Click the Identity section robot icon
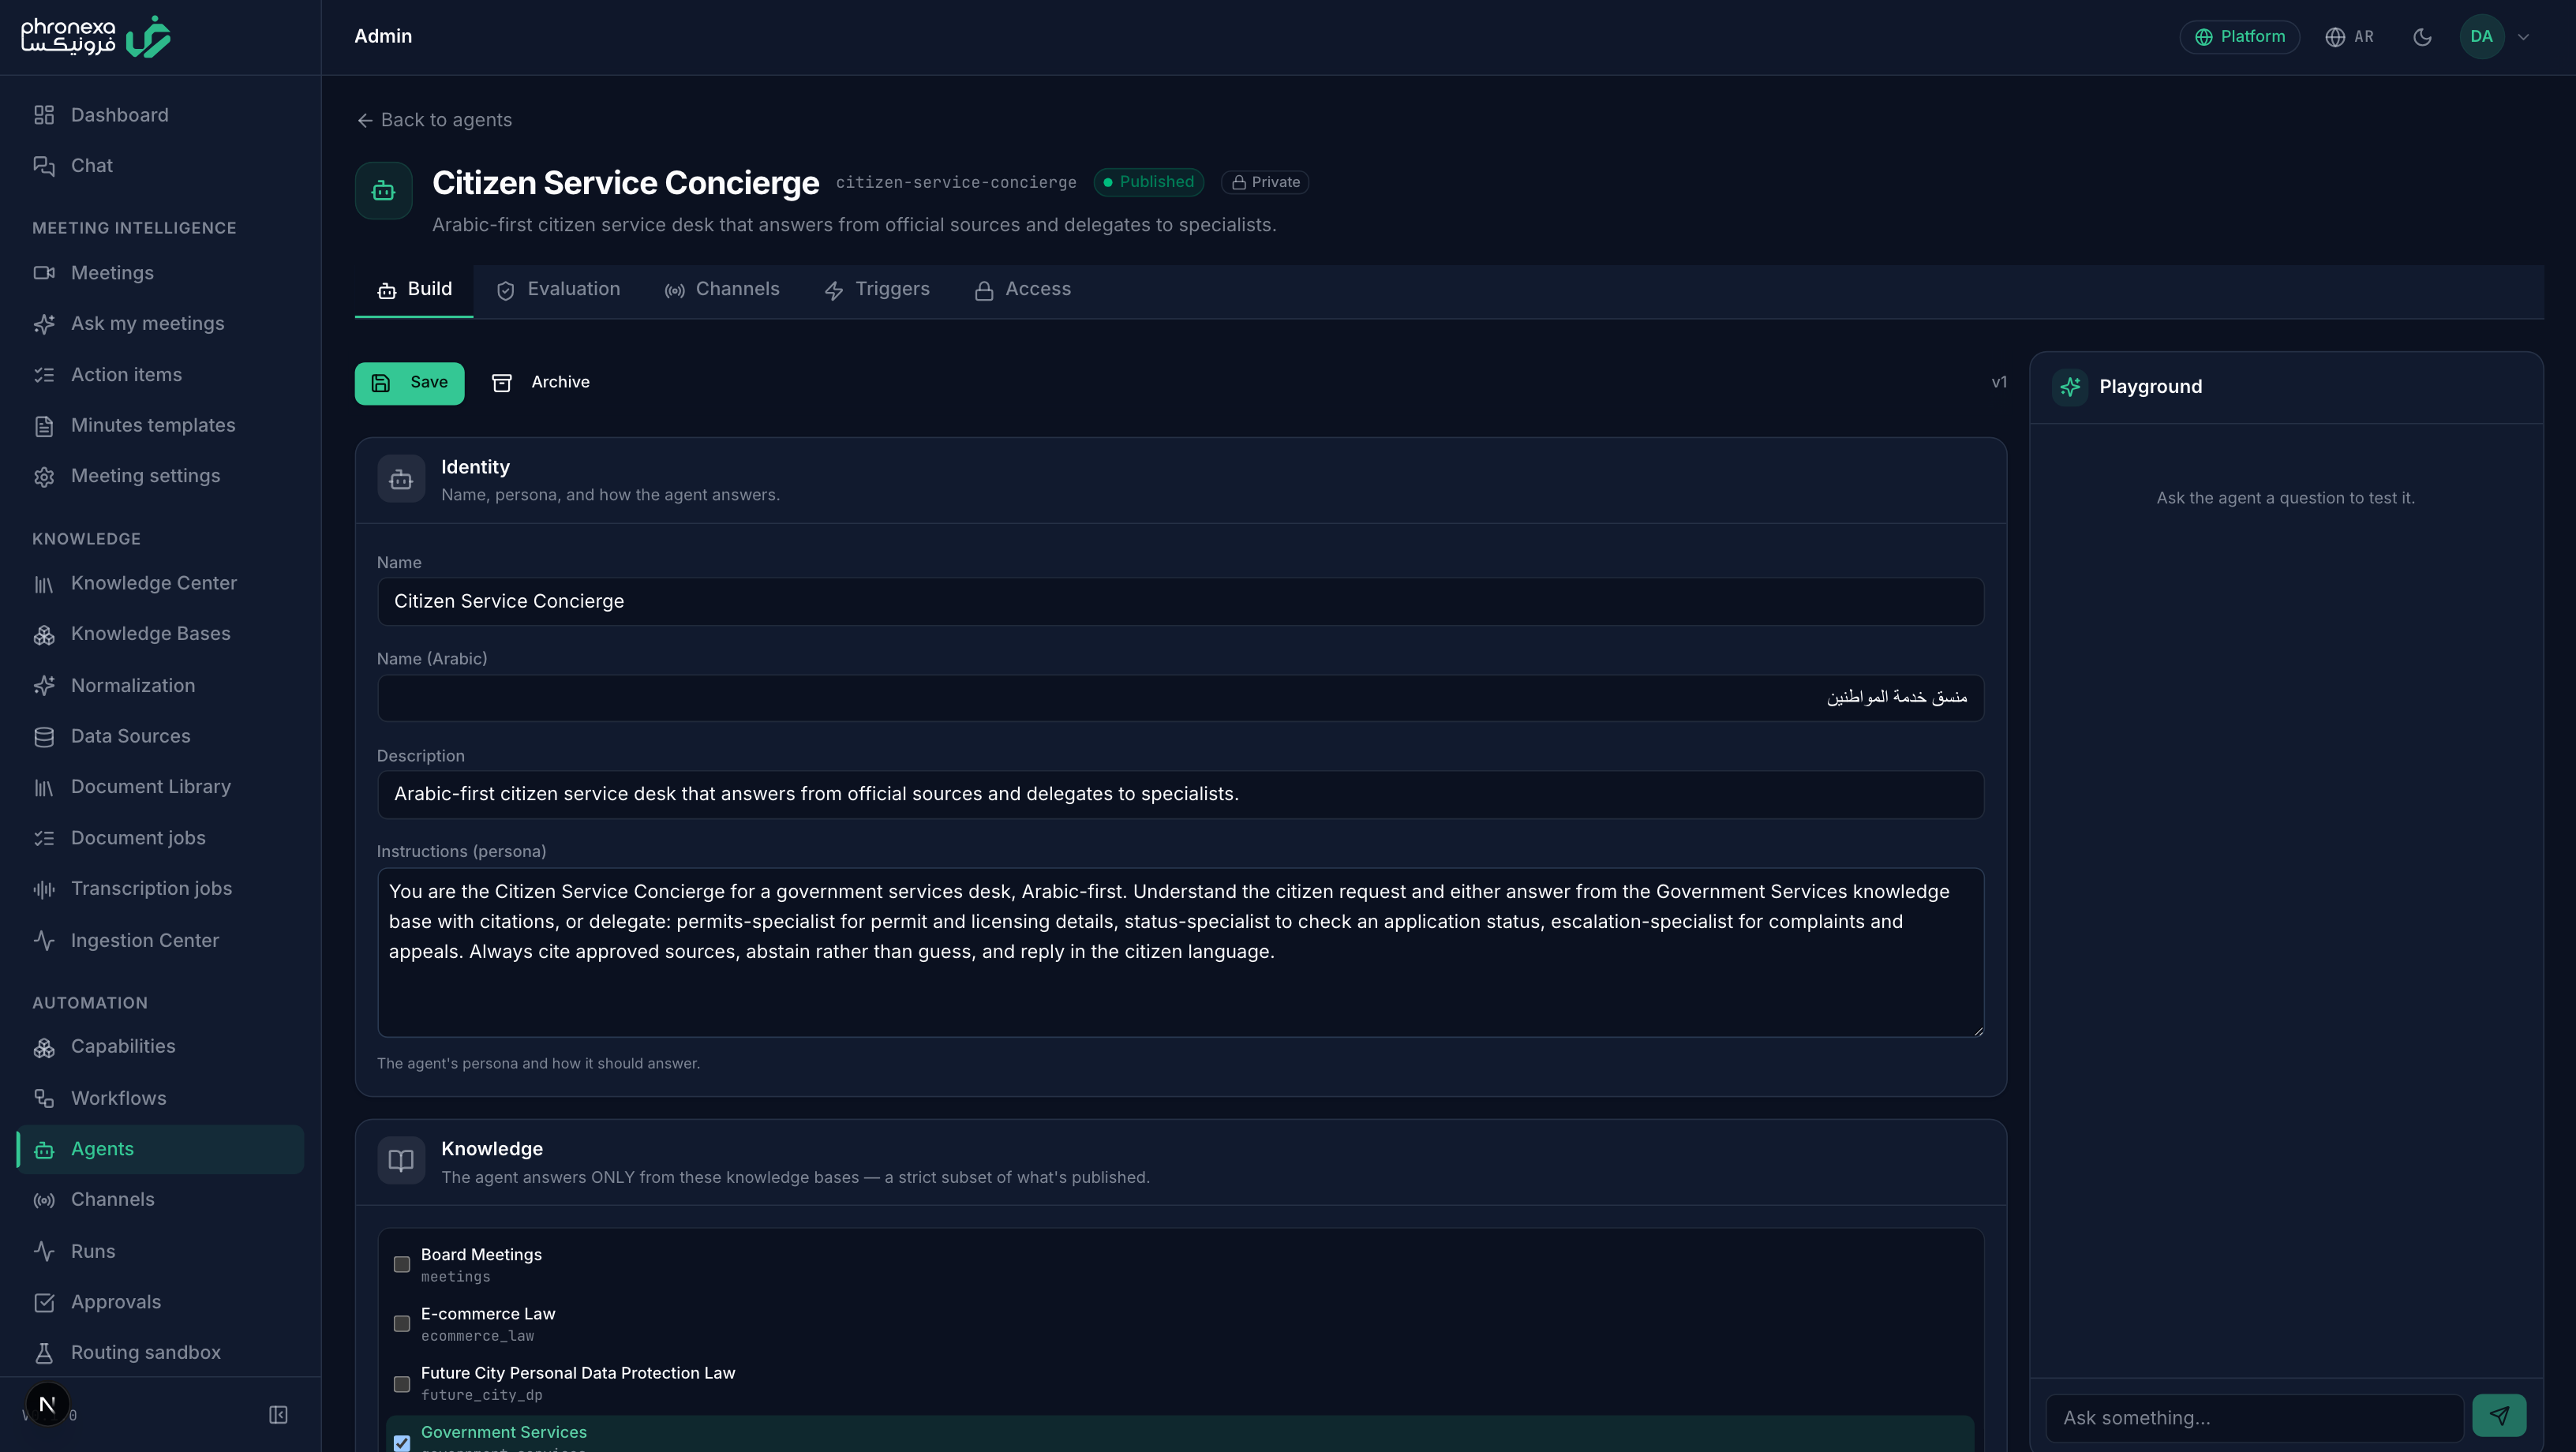Viewport: 2576px width, 1452px height. click(401, 480)
